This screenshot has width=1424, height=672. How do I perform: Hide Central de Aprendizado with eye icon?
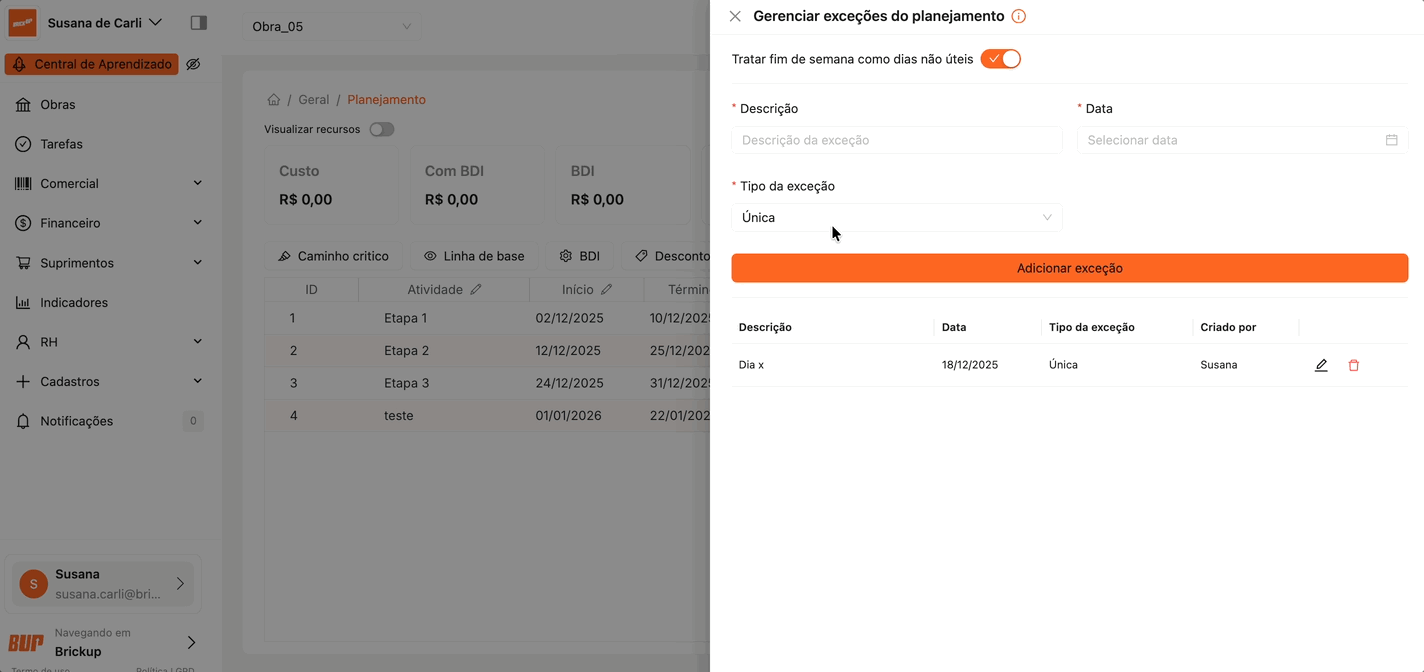coord(194,64)
